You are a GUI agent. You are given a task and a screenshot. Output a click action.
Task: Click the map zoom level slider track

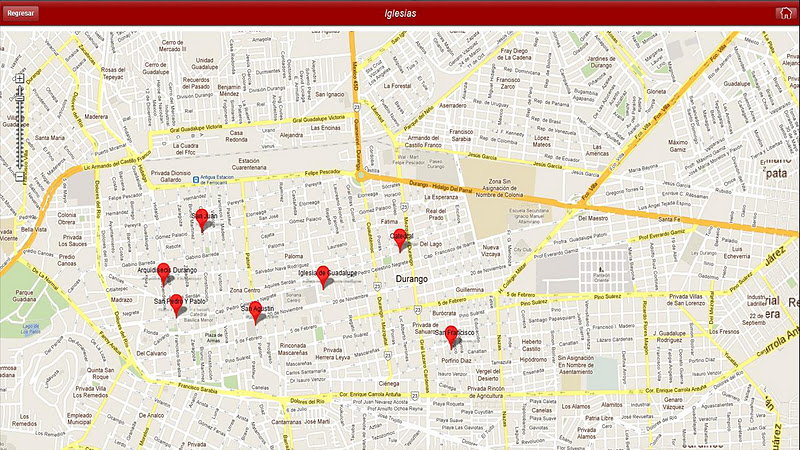point(19,128)
